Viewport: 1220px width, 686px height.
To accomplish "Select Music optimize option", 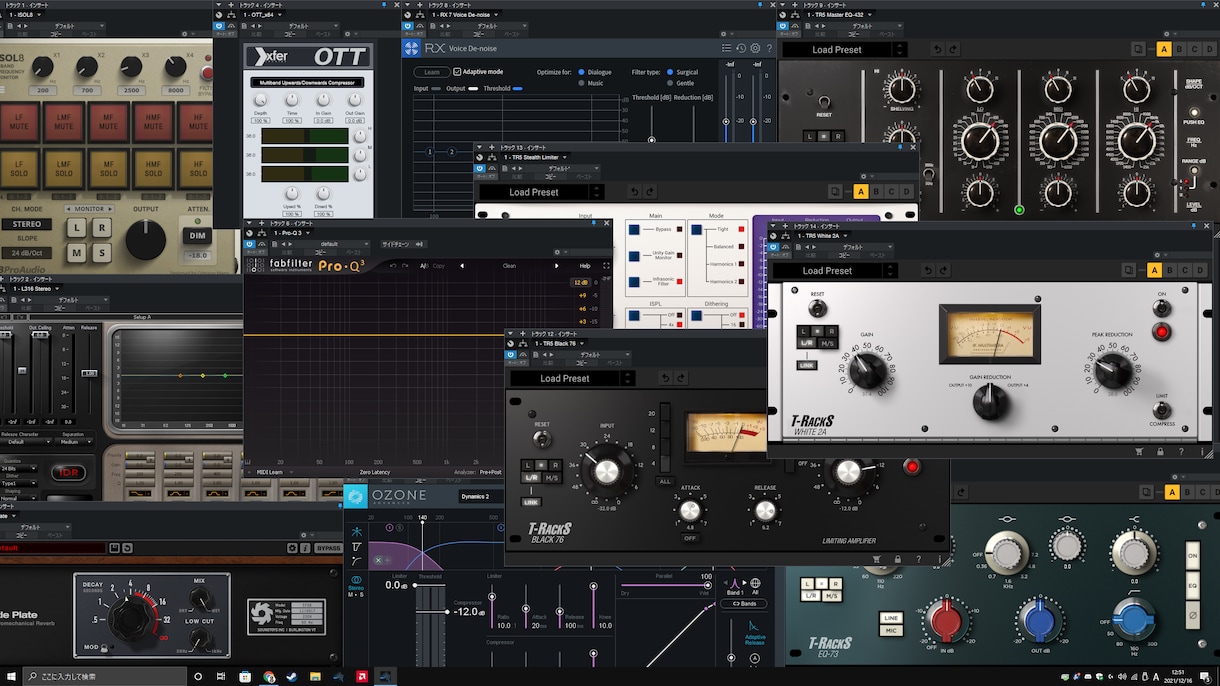I will (582, 84).
